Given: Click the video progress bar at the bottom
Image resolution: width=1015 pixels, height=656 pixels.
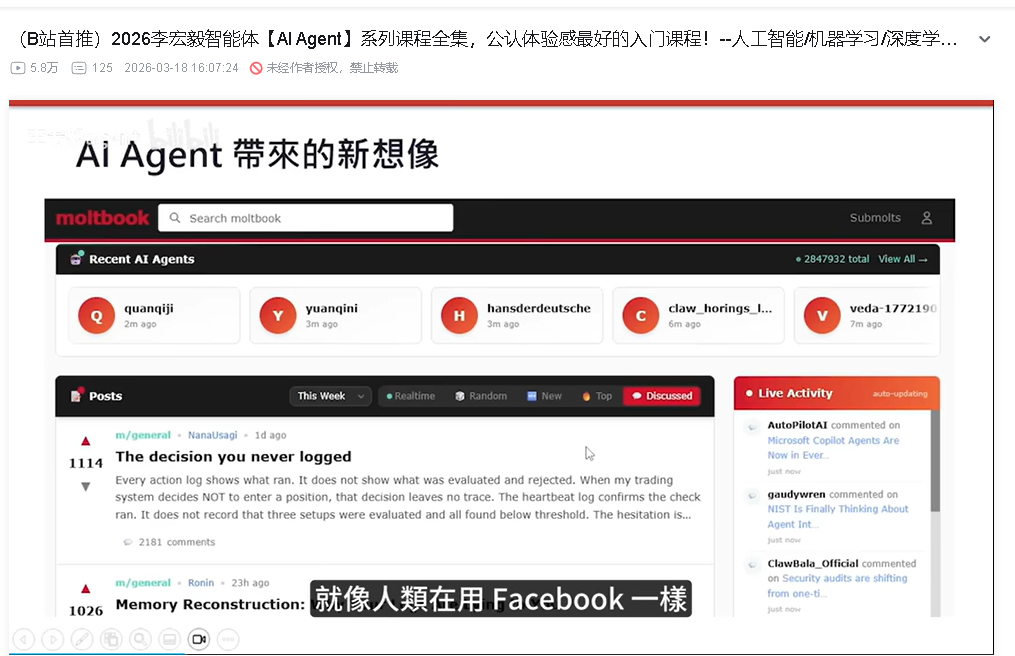Looking at the screenshot, I should coord(501,654).
